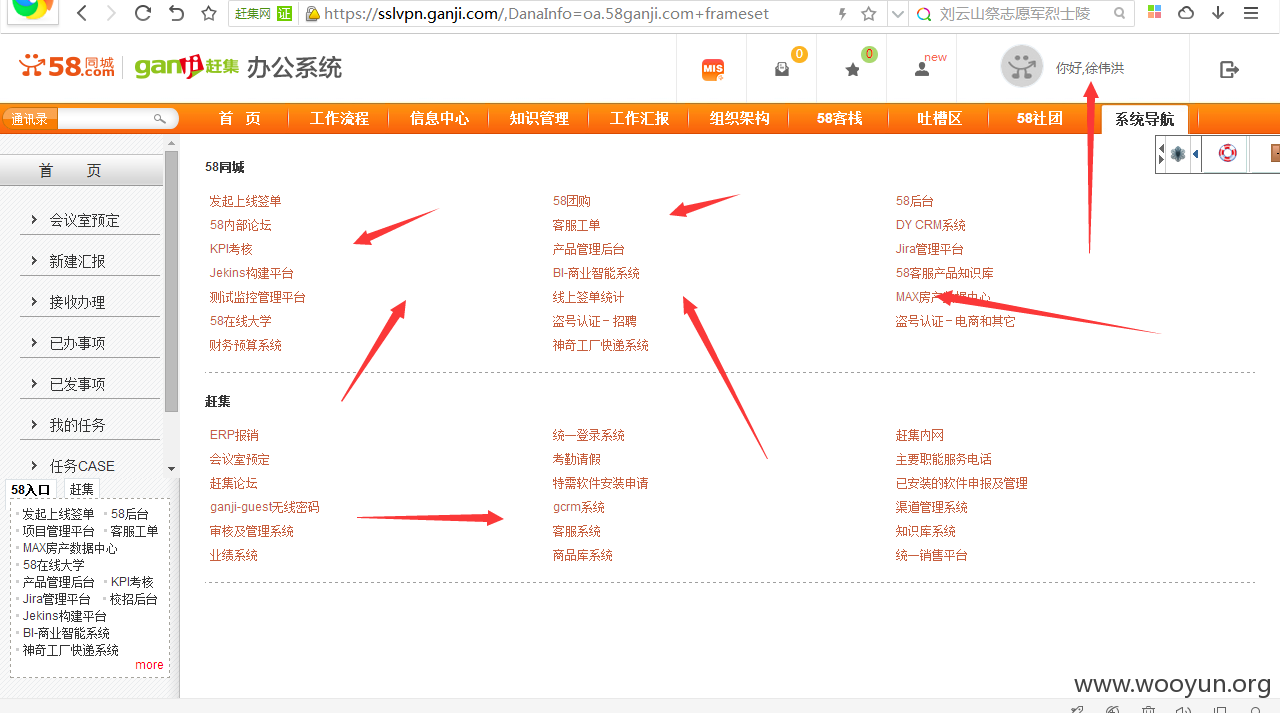Screen dimensions: 1280x713
Task: Click the browser undo restore-tab icon
Action: tap(177, 13)
